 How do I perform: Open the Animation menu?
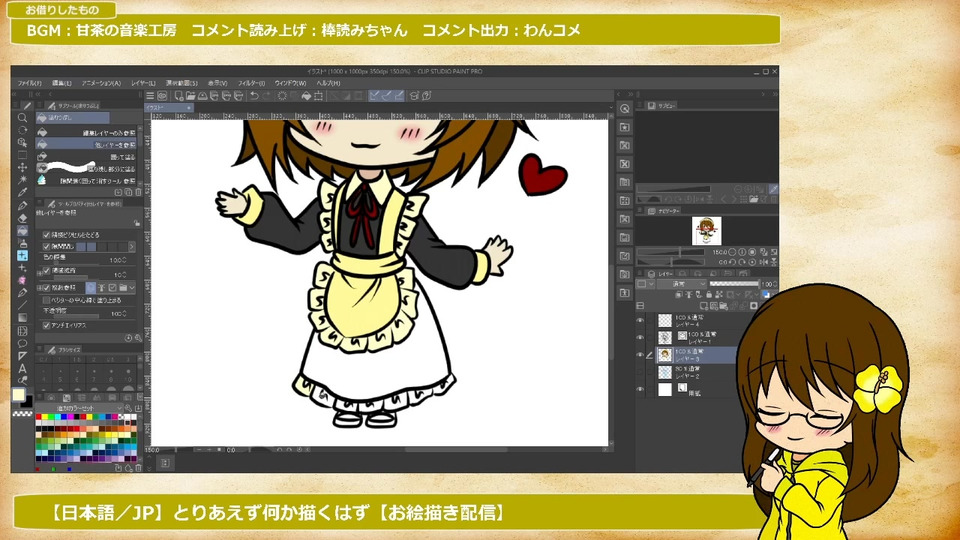pyautogui.click(x=101, y=83)
